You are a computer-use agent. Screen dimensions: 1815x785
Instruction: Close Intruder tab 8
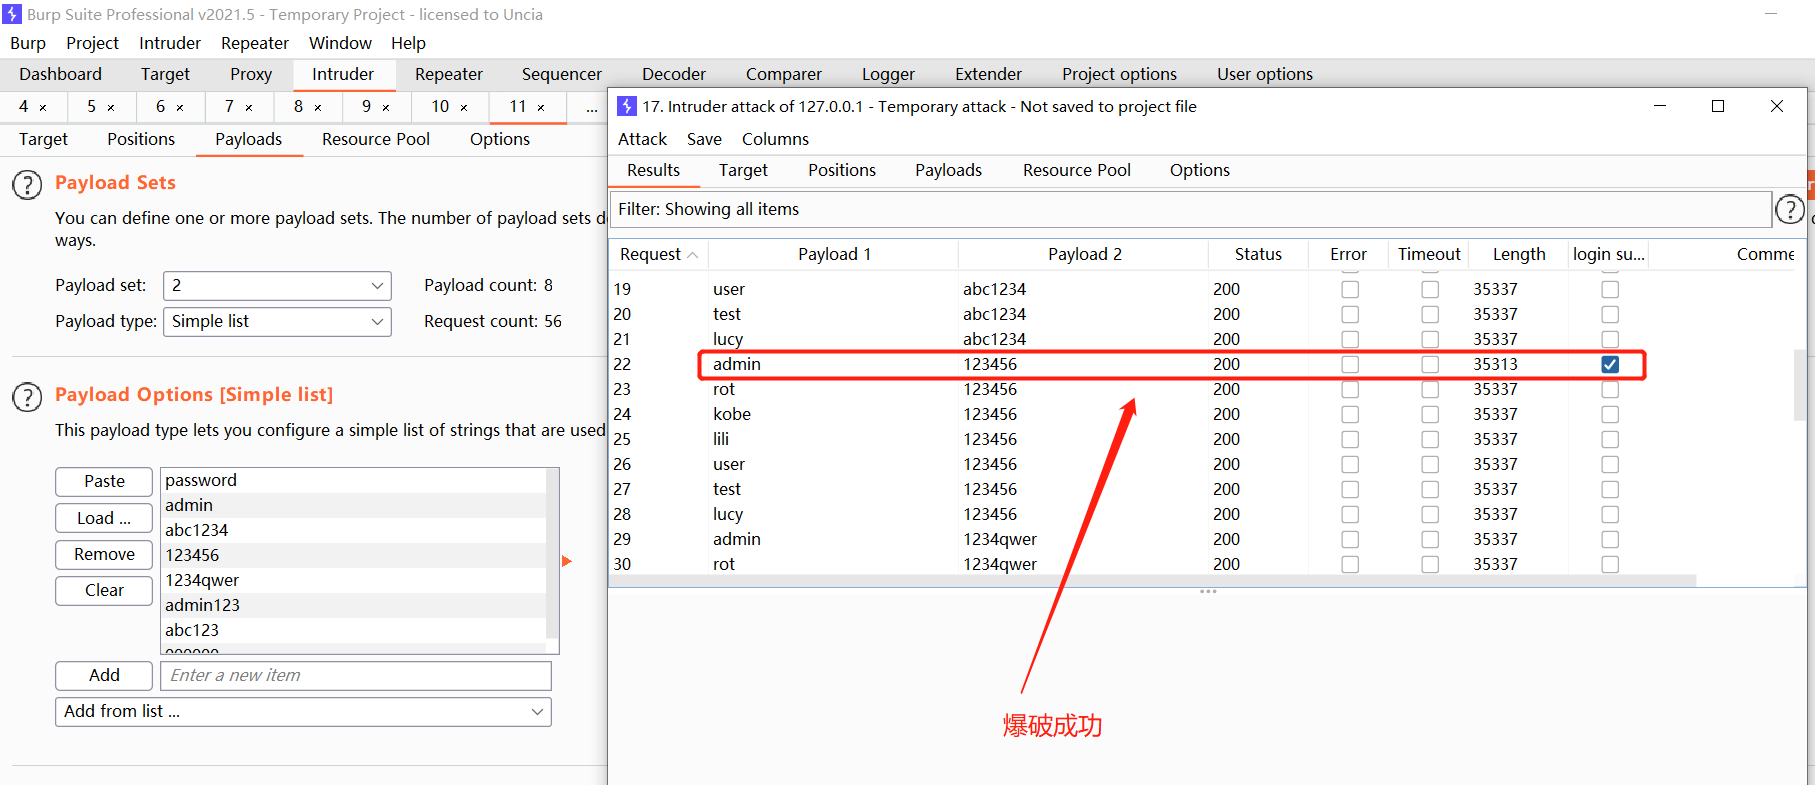tap(318, 107)
